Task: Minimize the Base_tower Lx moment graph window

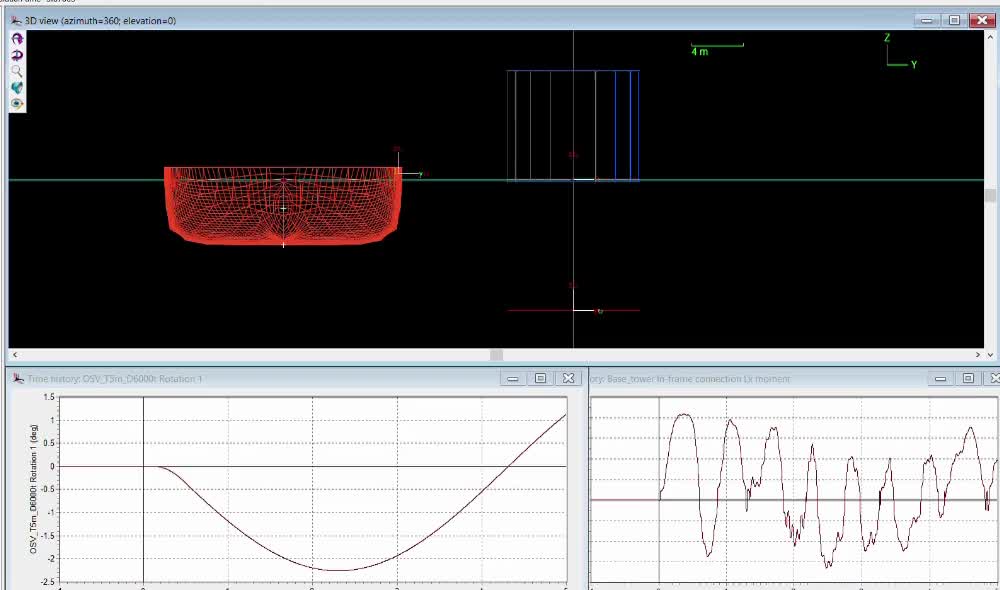Action: [940, 379]
